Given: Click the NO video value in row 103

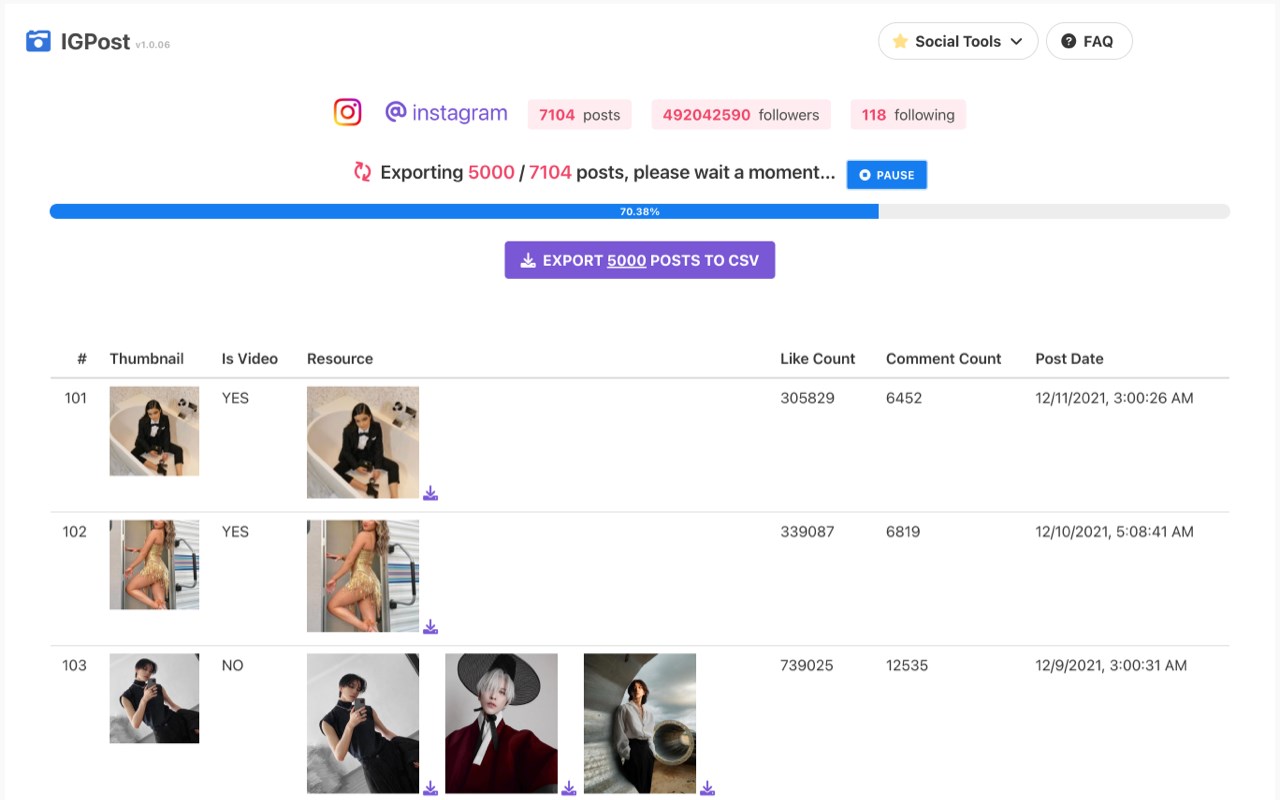Looking at the screenshot, I should (233, 665).
